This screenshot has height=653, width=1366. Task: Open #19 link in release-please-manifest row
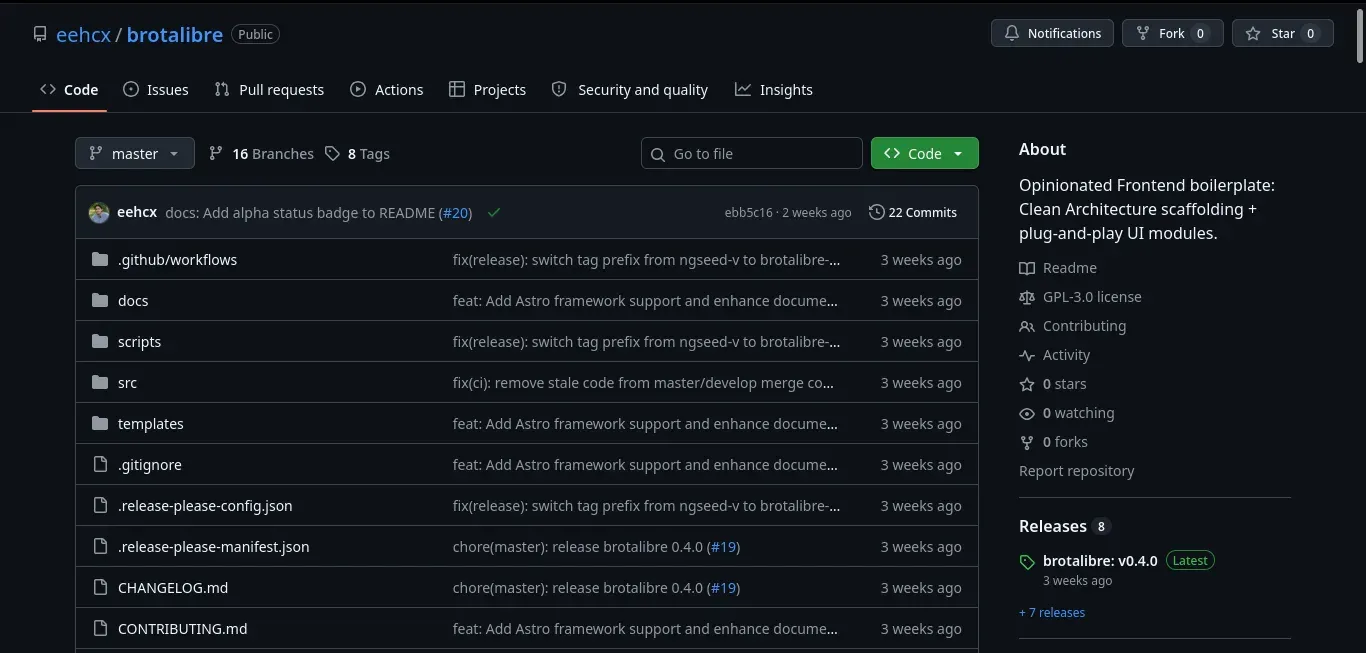tap(725, 546)
